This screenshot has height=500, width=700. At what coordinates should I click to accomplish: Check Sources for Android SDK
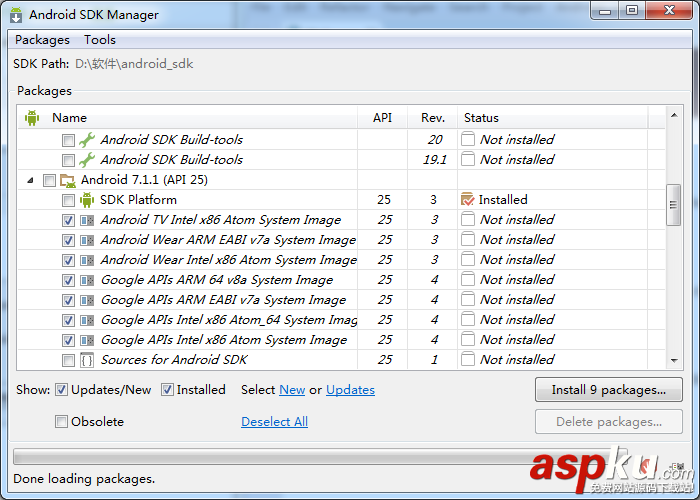(68, 360)
